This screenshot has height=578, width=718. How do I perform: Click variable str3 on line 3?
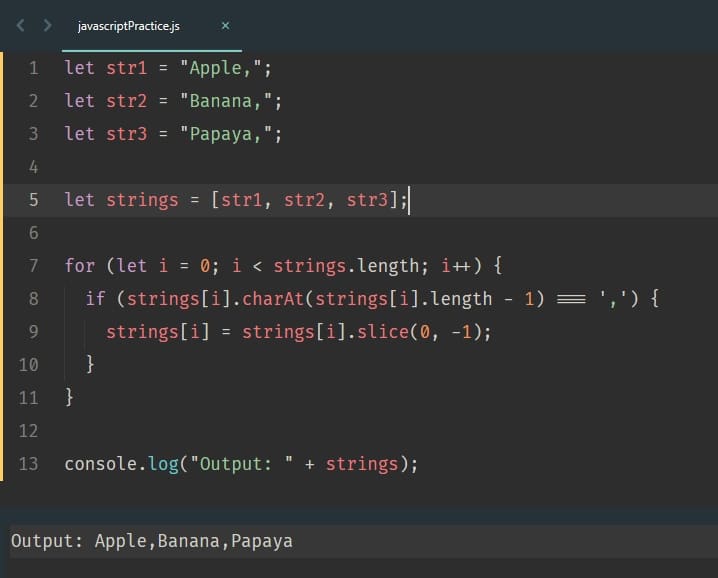click(x=127, y=134)
